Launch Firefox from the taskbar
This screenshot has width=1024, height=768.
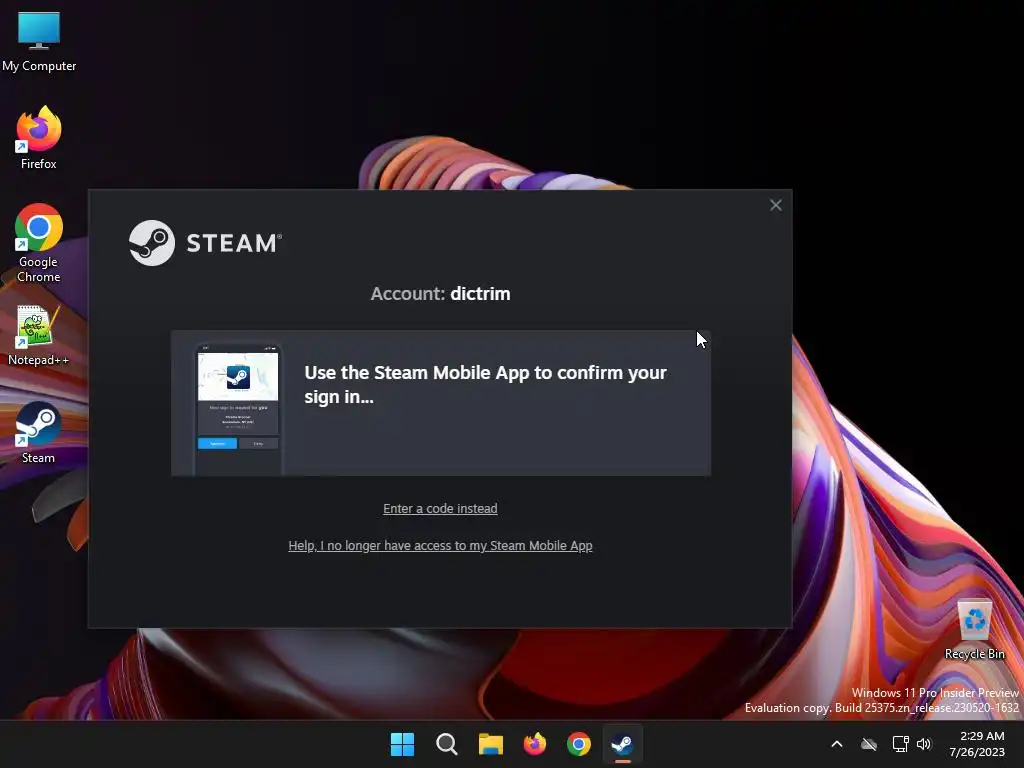535,744
